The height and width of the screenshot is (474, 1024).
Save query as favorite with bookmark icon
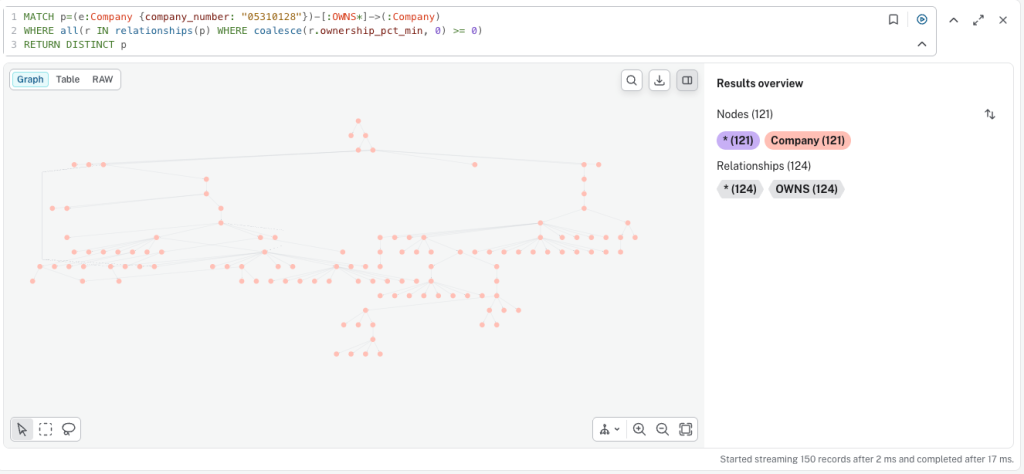point(893,19)
